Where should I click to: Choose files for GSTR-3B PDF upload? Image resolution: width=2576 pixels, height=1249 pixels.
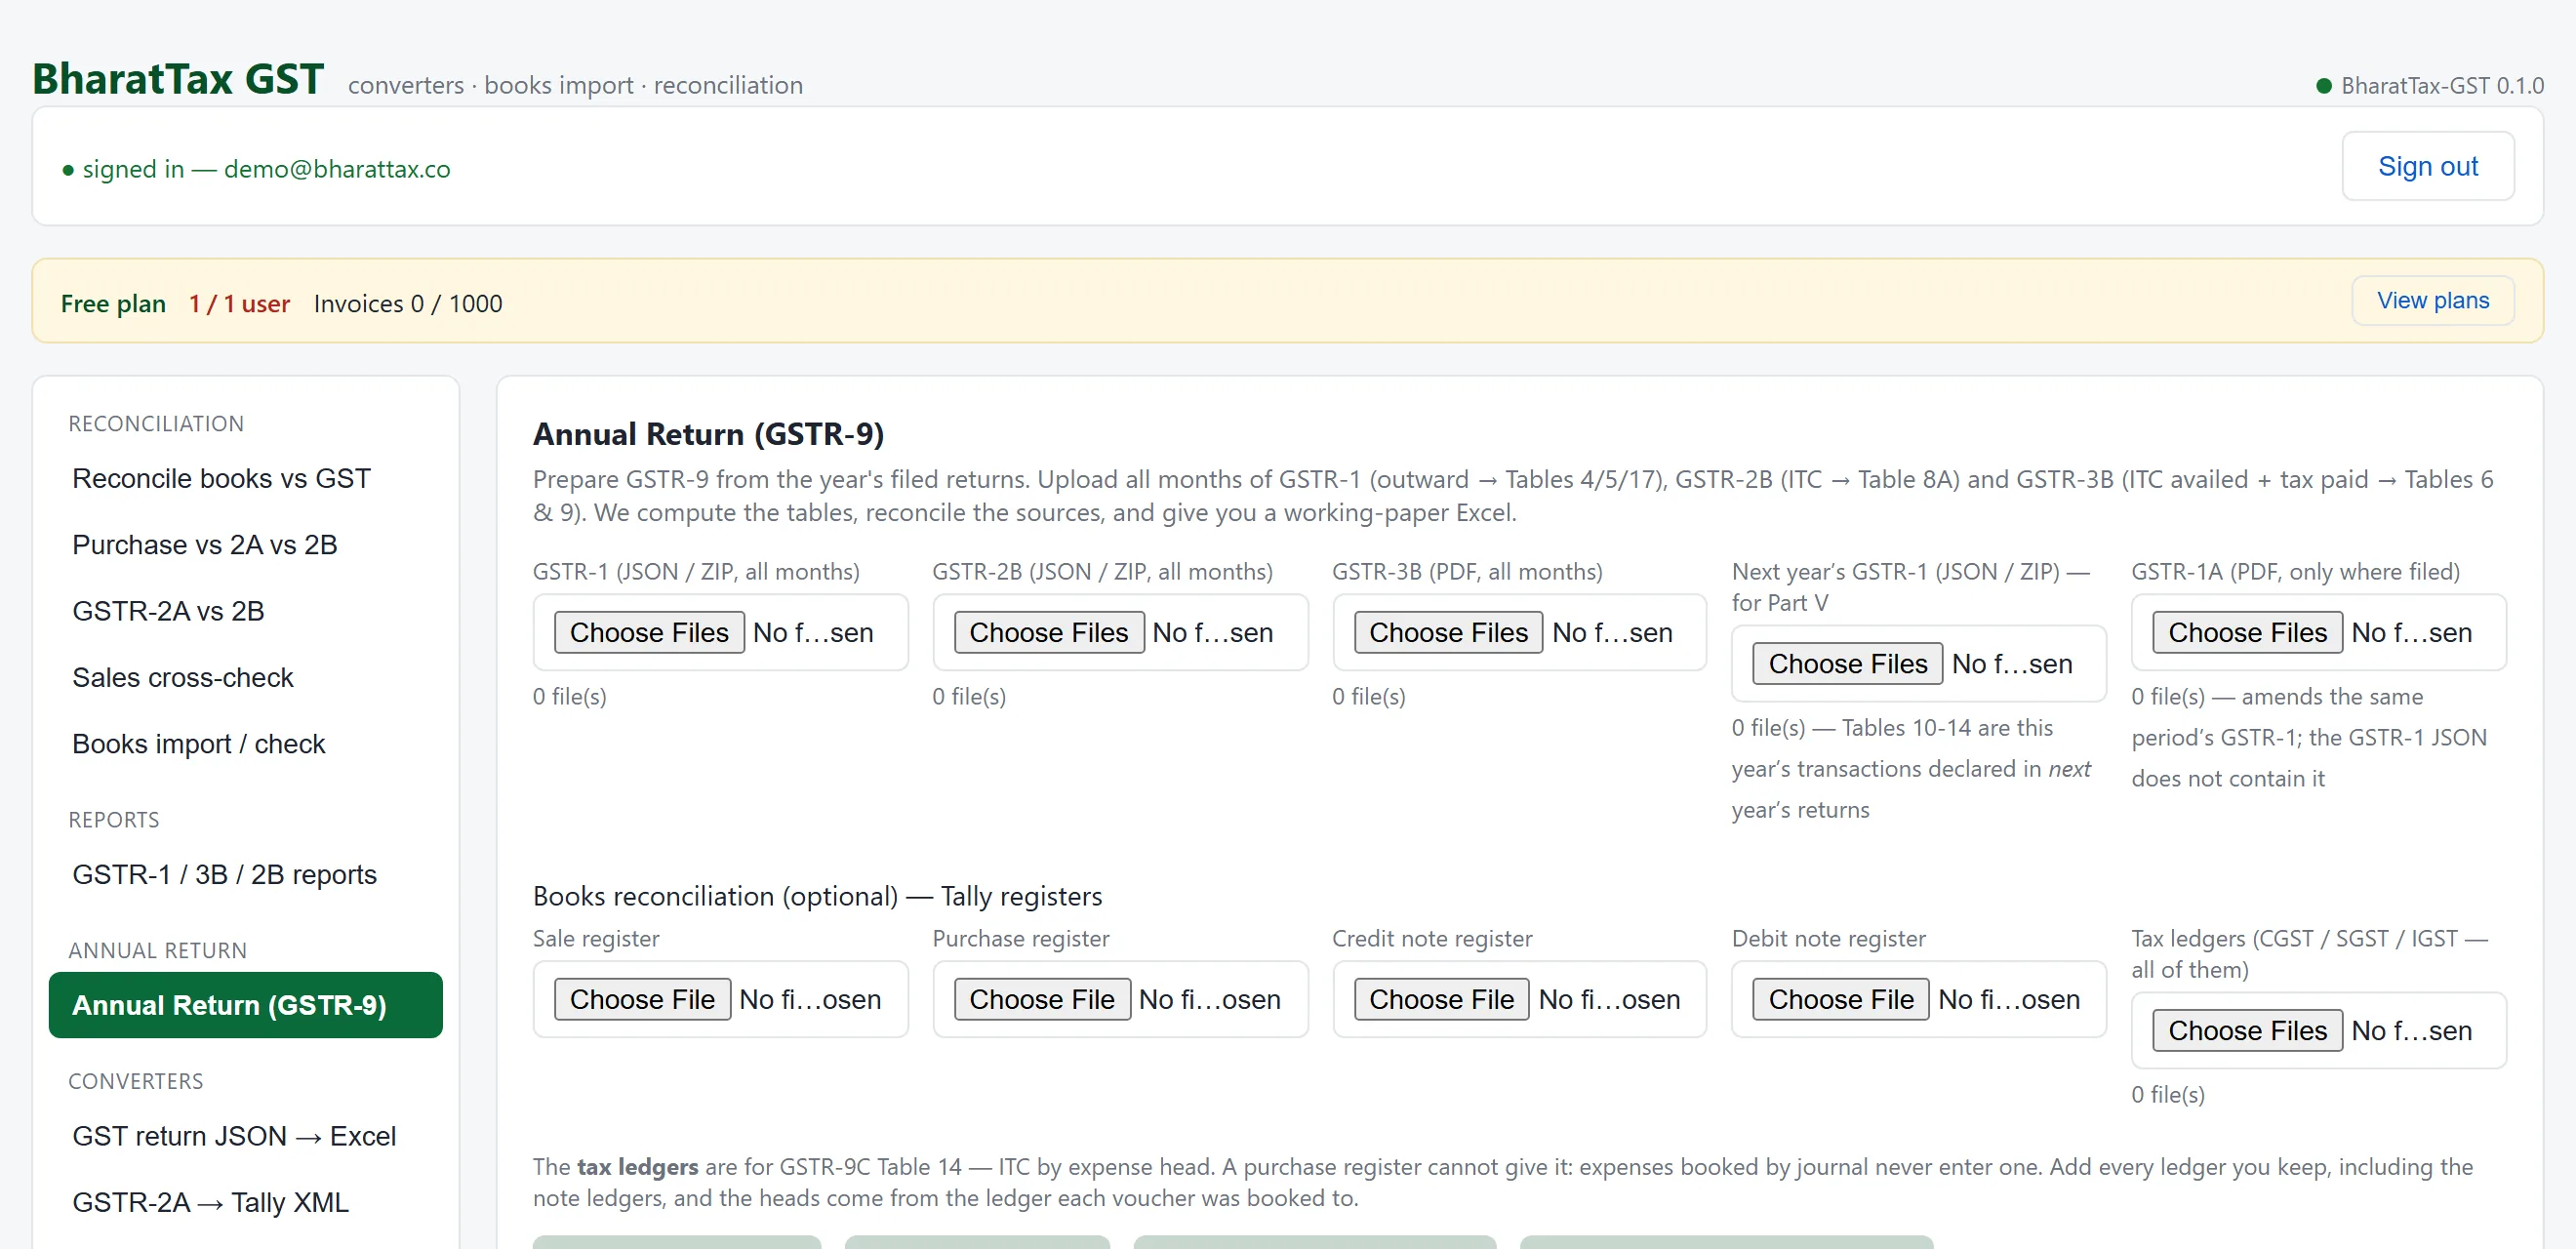pyautogui.click(x=1448, y=632)
